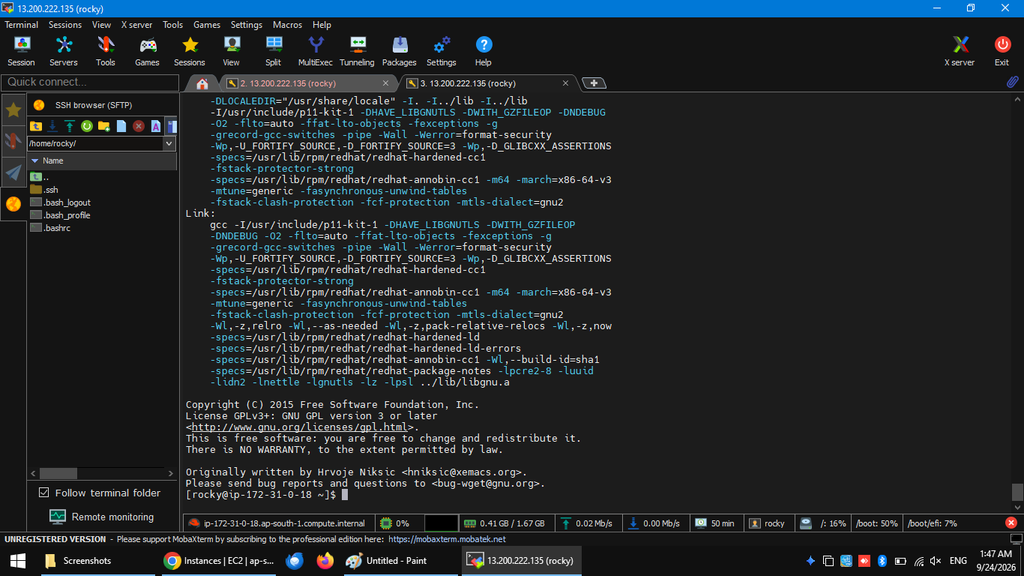Open the Packages toolbar icon

pos(399,51)
